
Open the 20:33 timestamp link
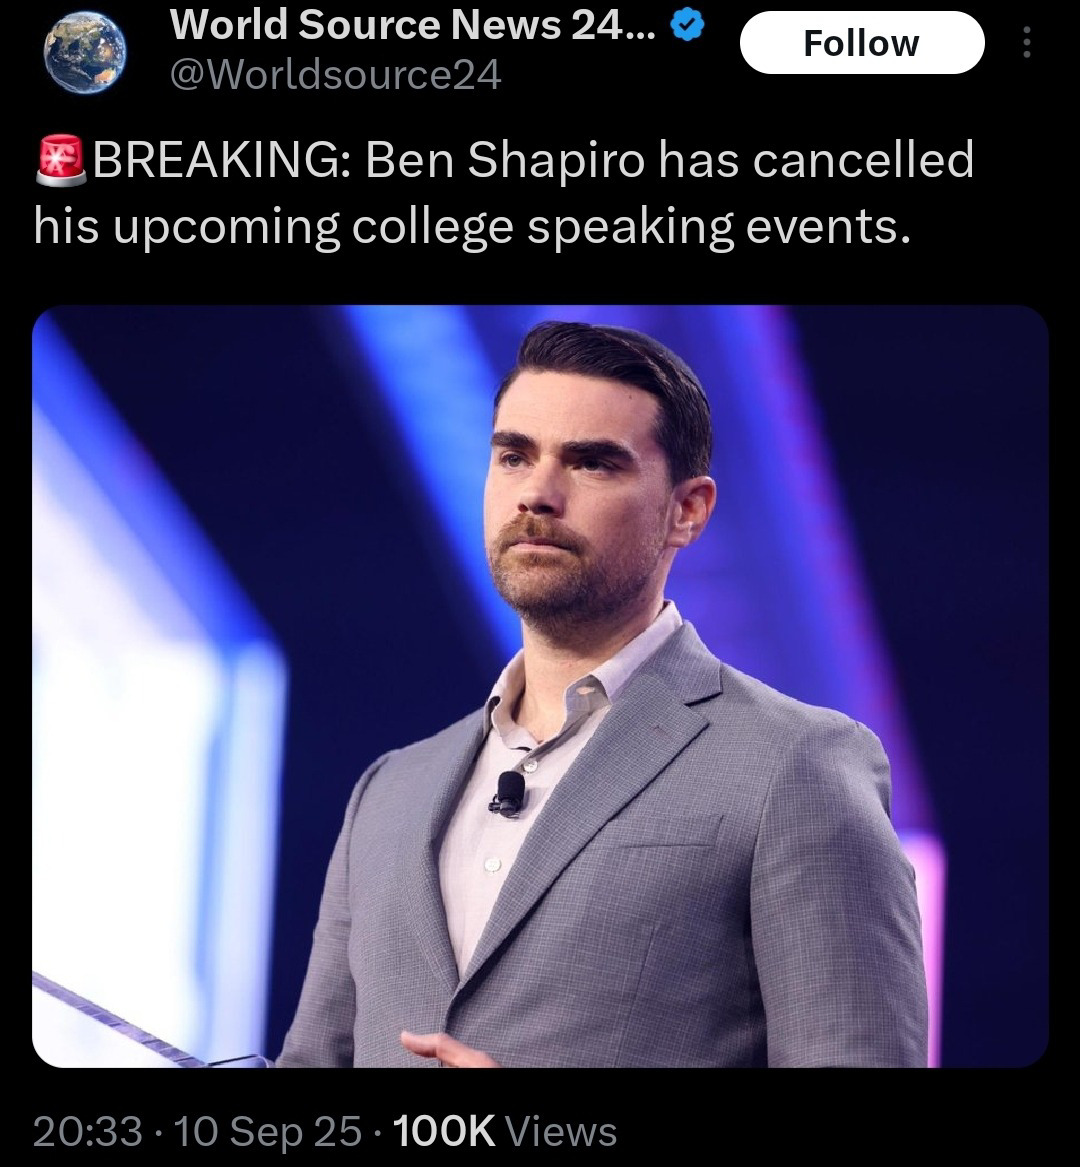[88, 1131]
